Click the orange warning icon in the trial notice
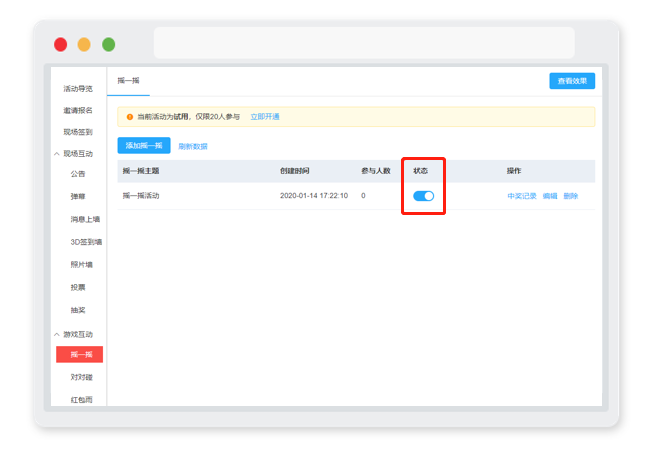 (x=130, y=117)
